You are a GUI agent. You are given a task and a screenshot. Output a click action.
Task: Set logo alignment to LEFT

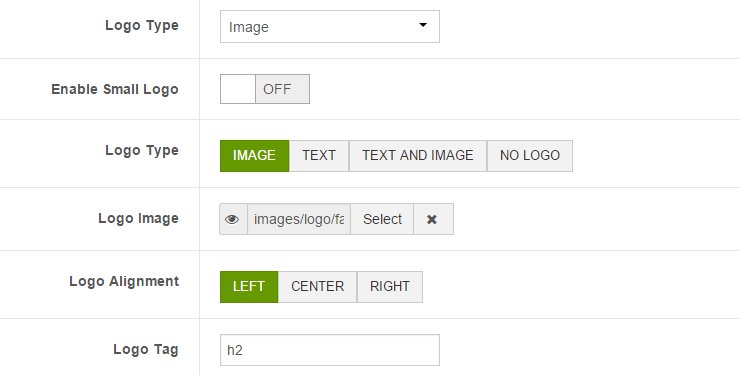249,287
